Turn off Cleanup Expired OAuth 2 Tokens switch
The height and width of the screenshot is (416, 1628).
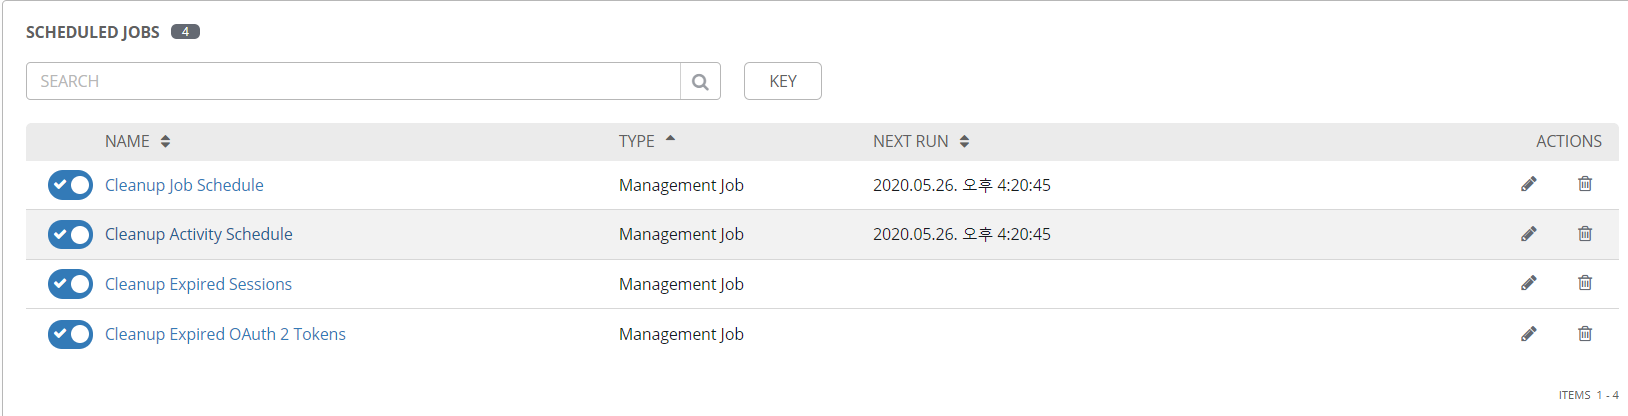click(x=70, y=334)
